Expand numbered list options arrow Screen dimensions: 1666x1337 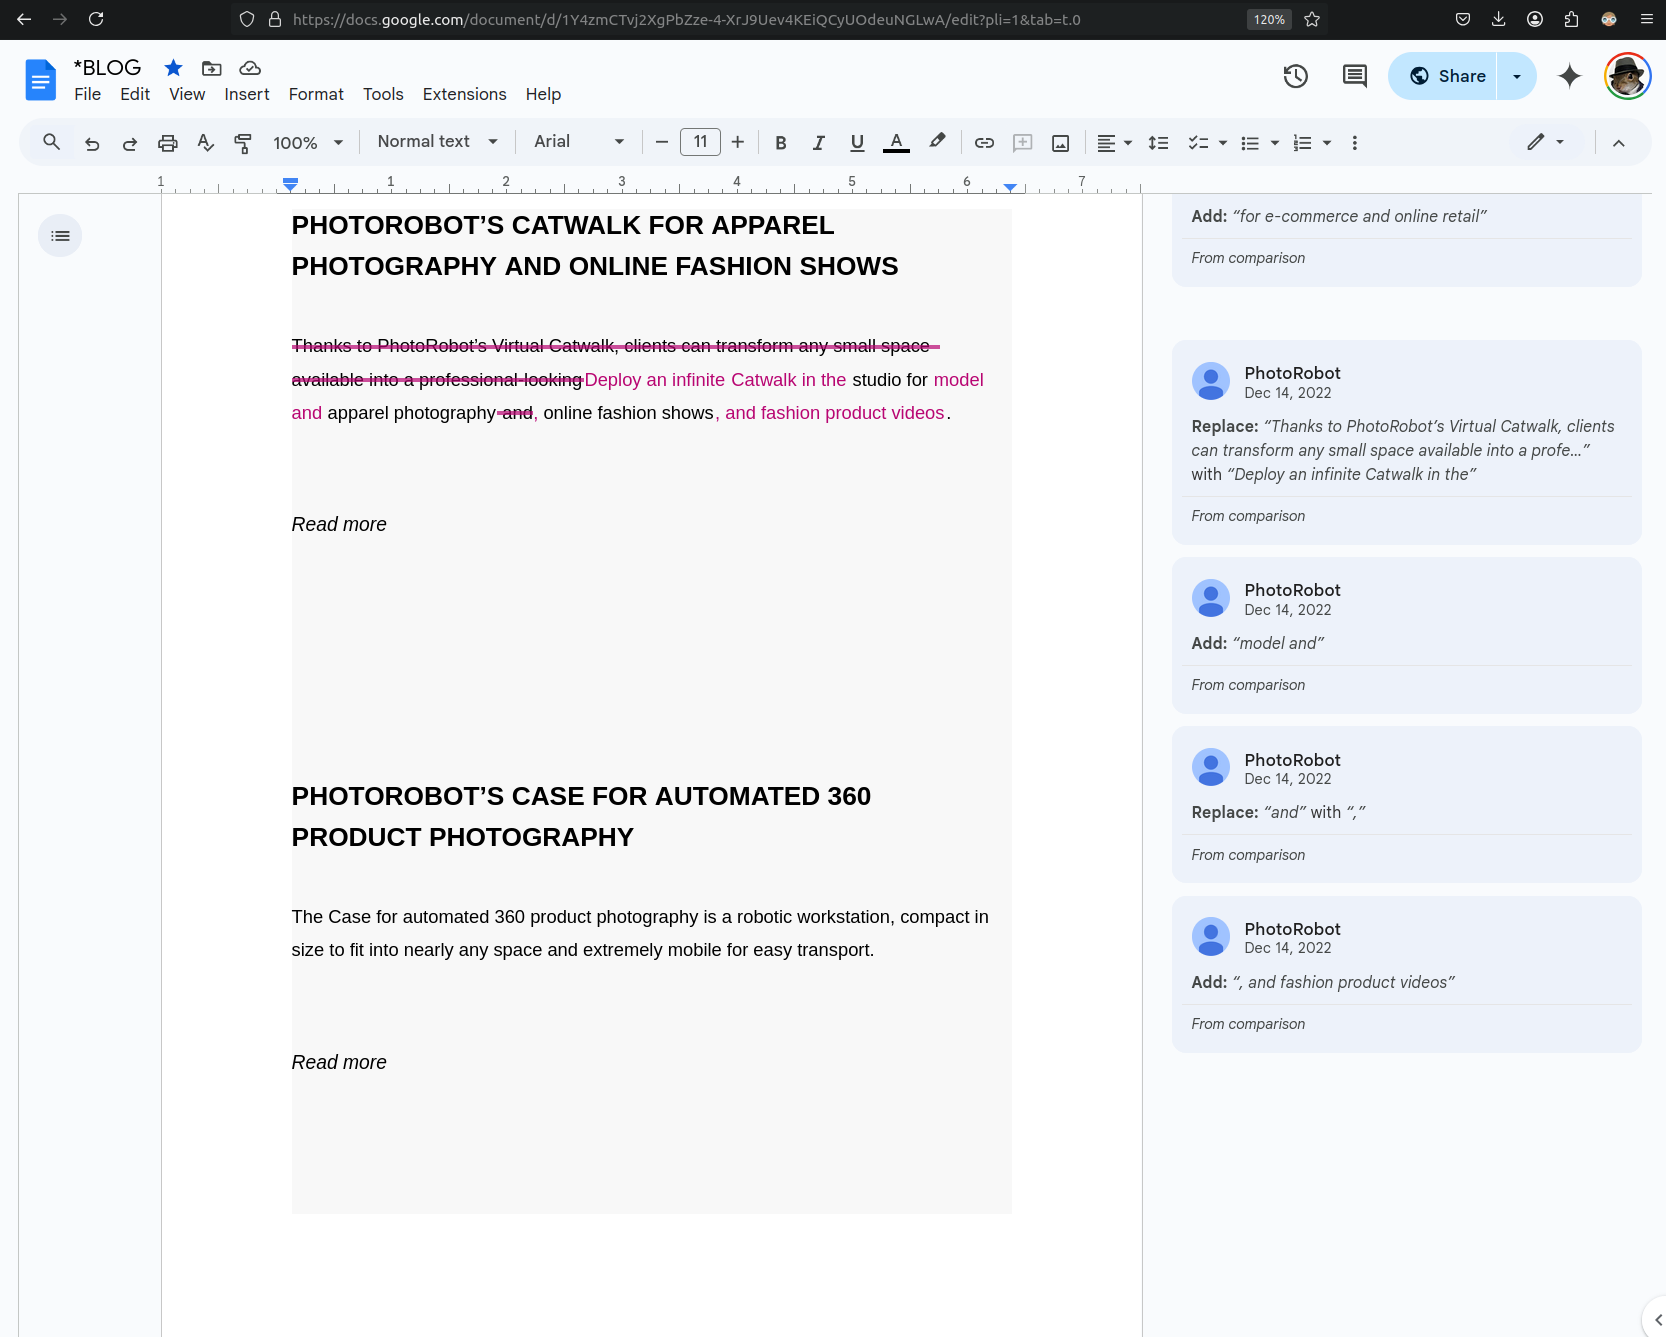1327,143
